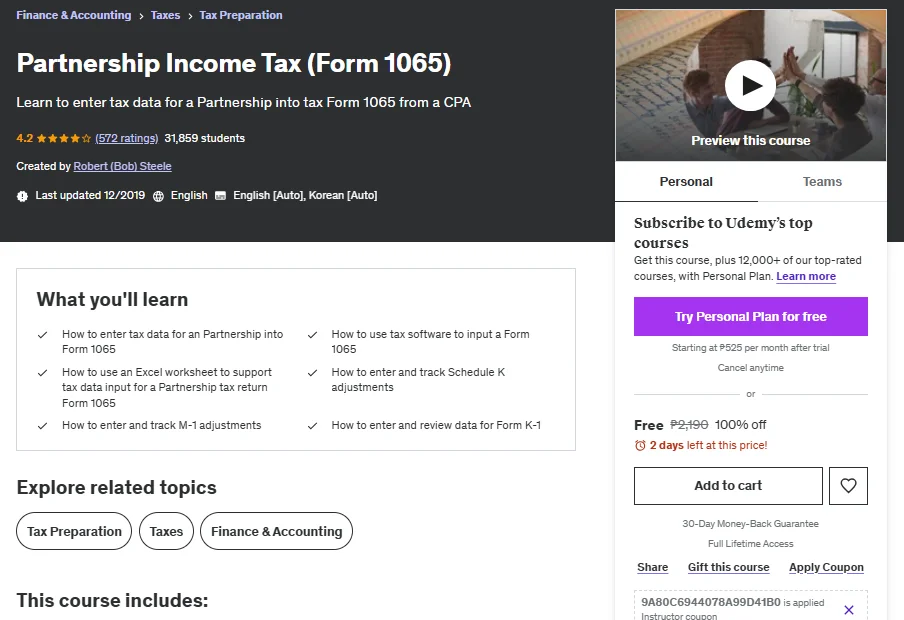Go to Tax Preparation breadcrumb
Image resolution: width=904 pixels, height=620 pixels.
click(241, 15)
